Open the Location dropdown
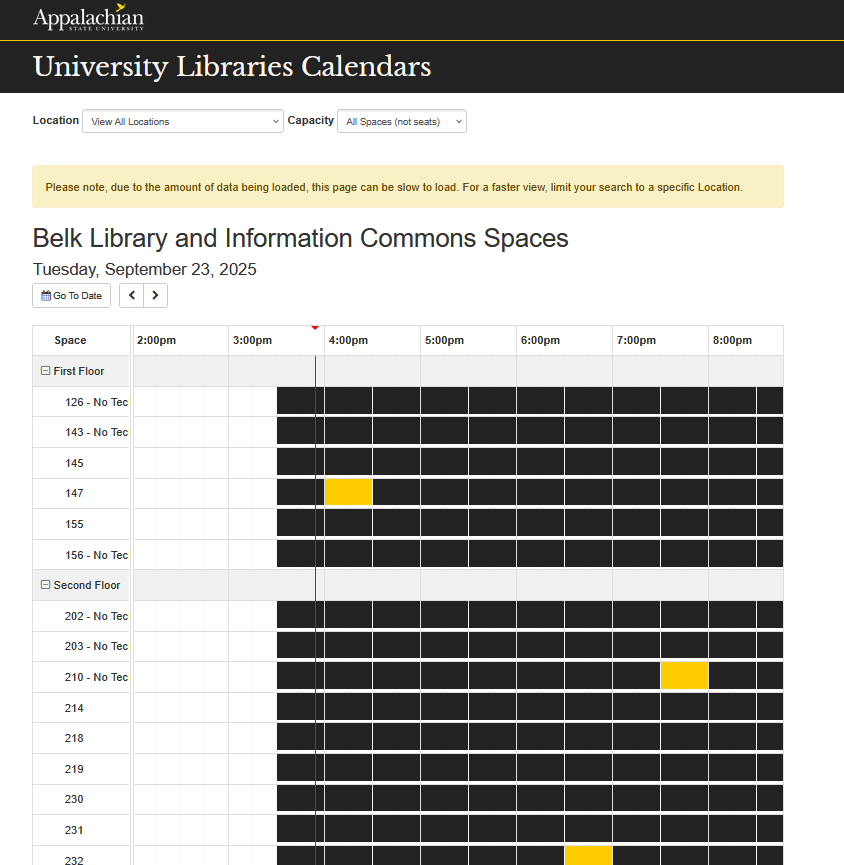 (x=183, y=121)
